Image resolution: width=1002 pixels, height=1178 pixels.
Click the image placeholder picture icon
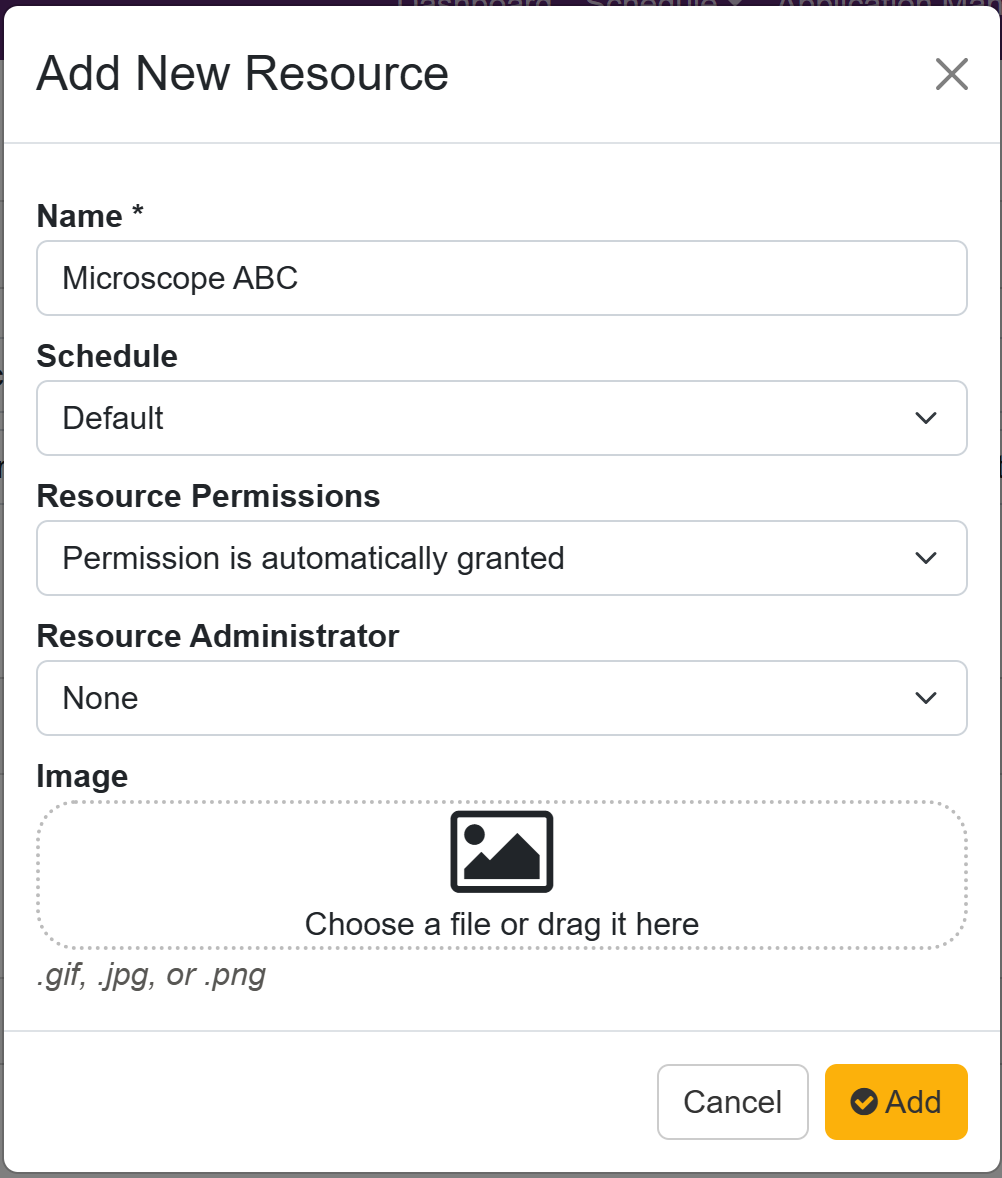[501, 851]
